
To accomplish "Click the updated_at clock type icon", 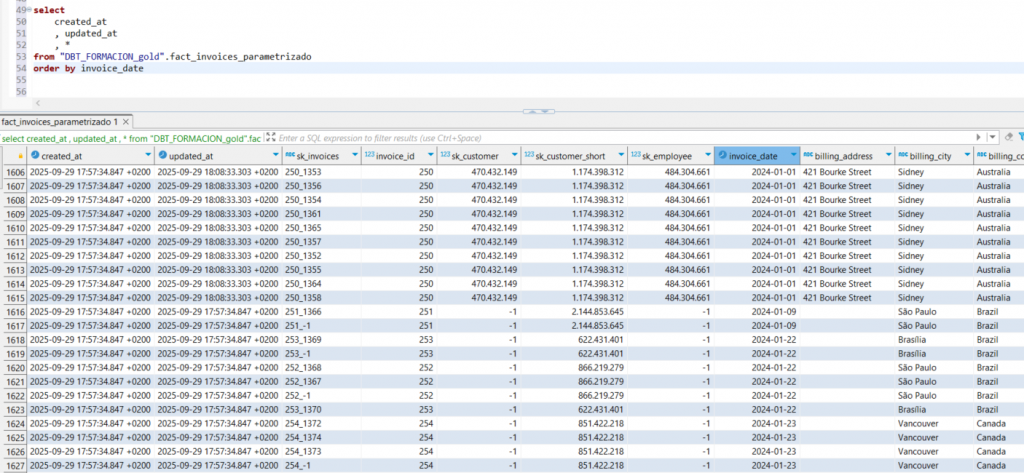I will (164, 156).
